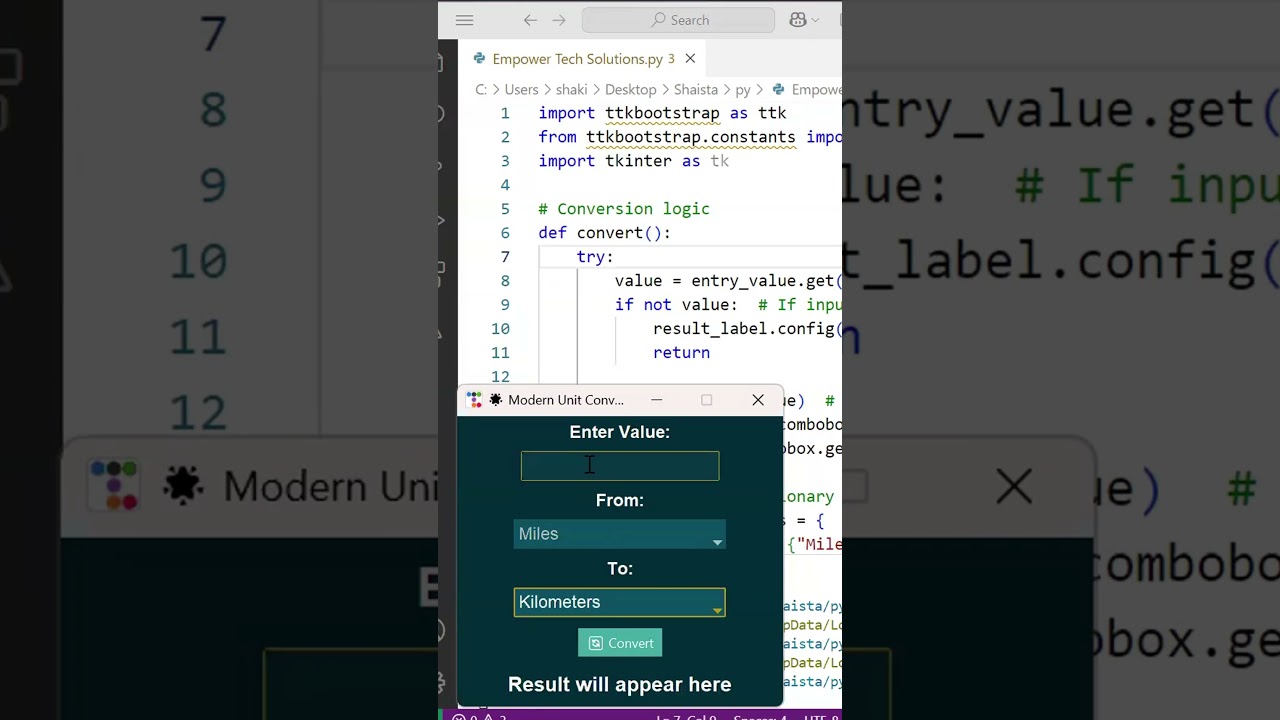This screenshot has width=1280, height=720.
Task: Click the 'From:' label
Action: (x=620, y=500)
